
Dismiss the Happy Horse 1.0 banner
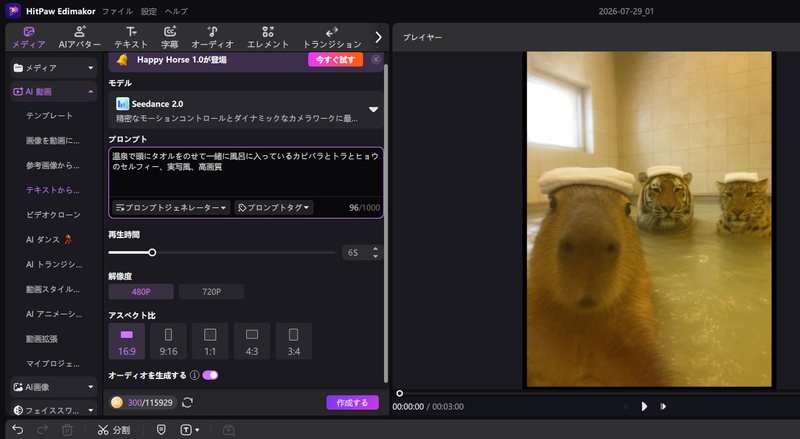pyautogui.click(x=376, y=59)
